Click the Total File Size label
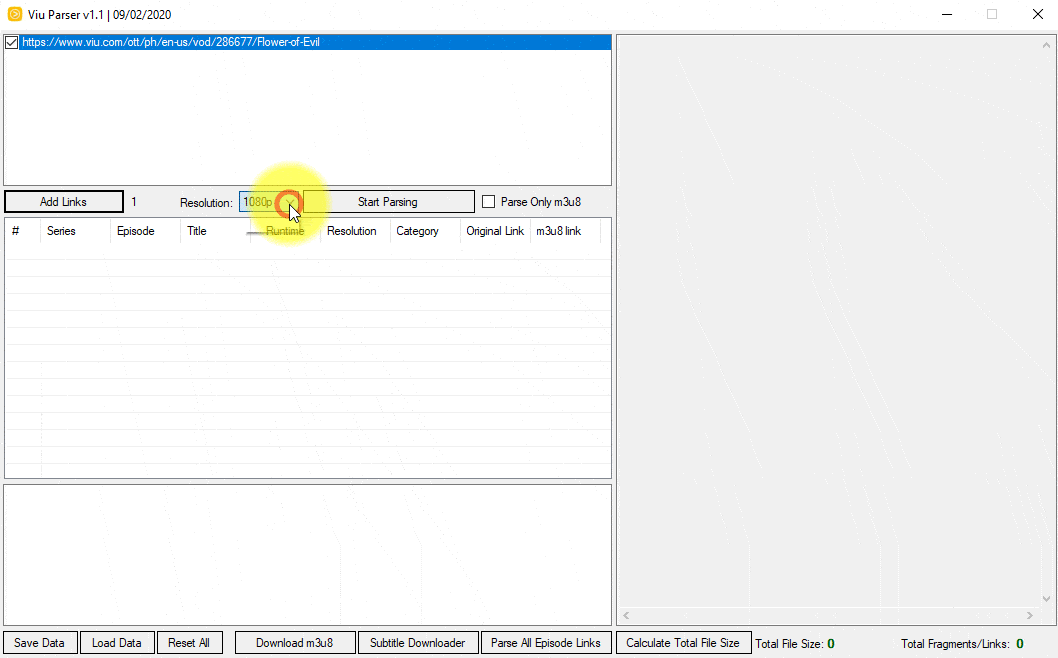Image resolution: width=1058 pixels, height=658 pixels. coord(789,643)
